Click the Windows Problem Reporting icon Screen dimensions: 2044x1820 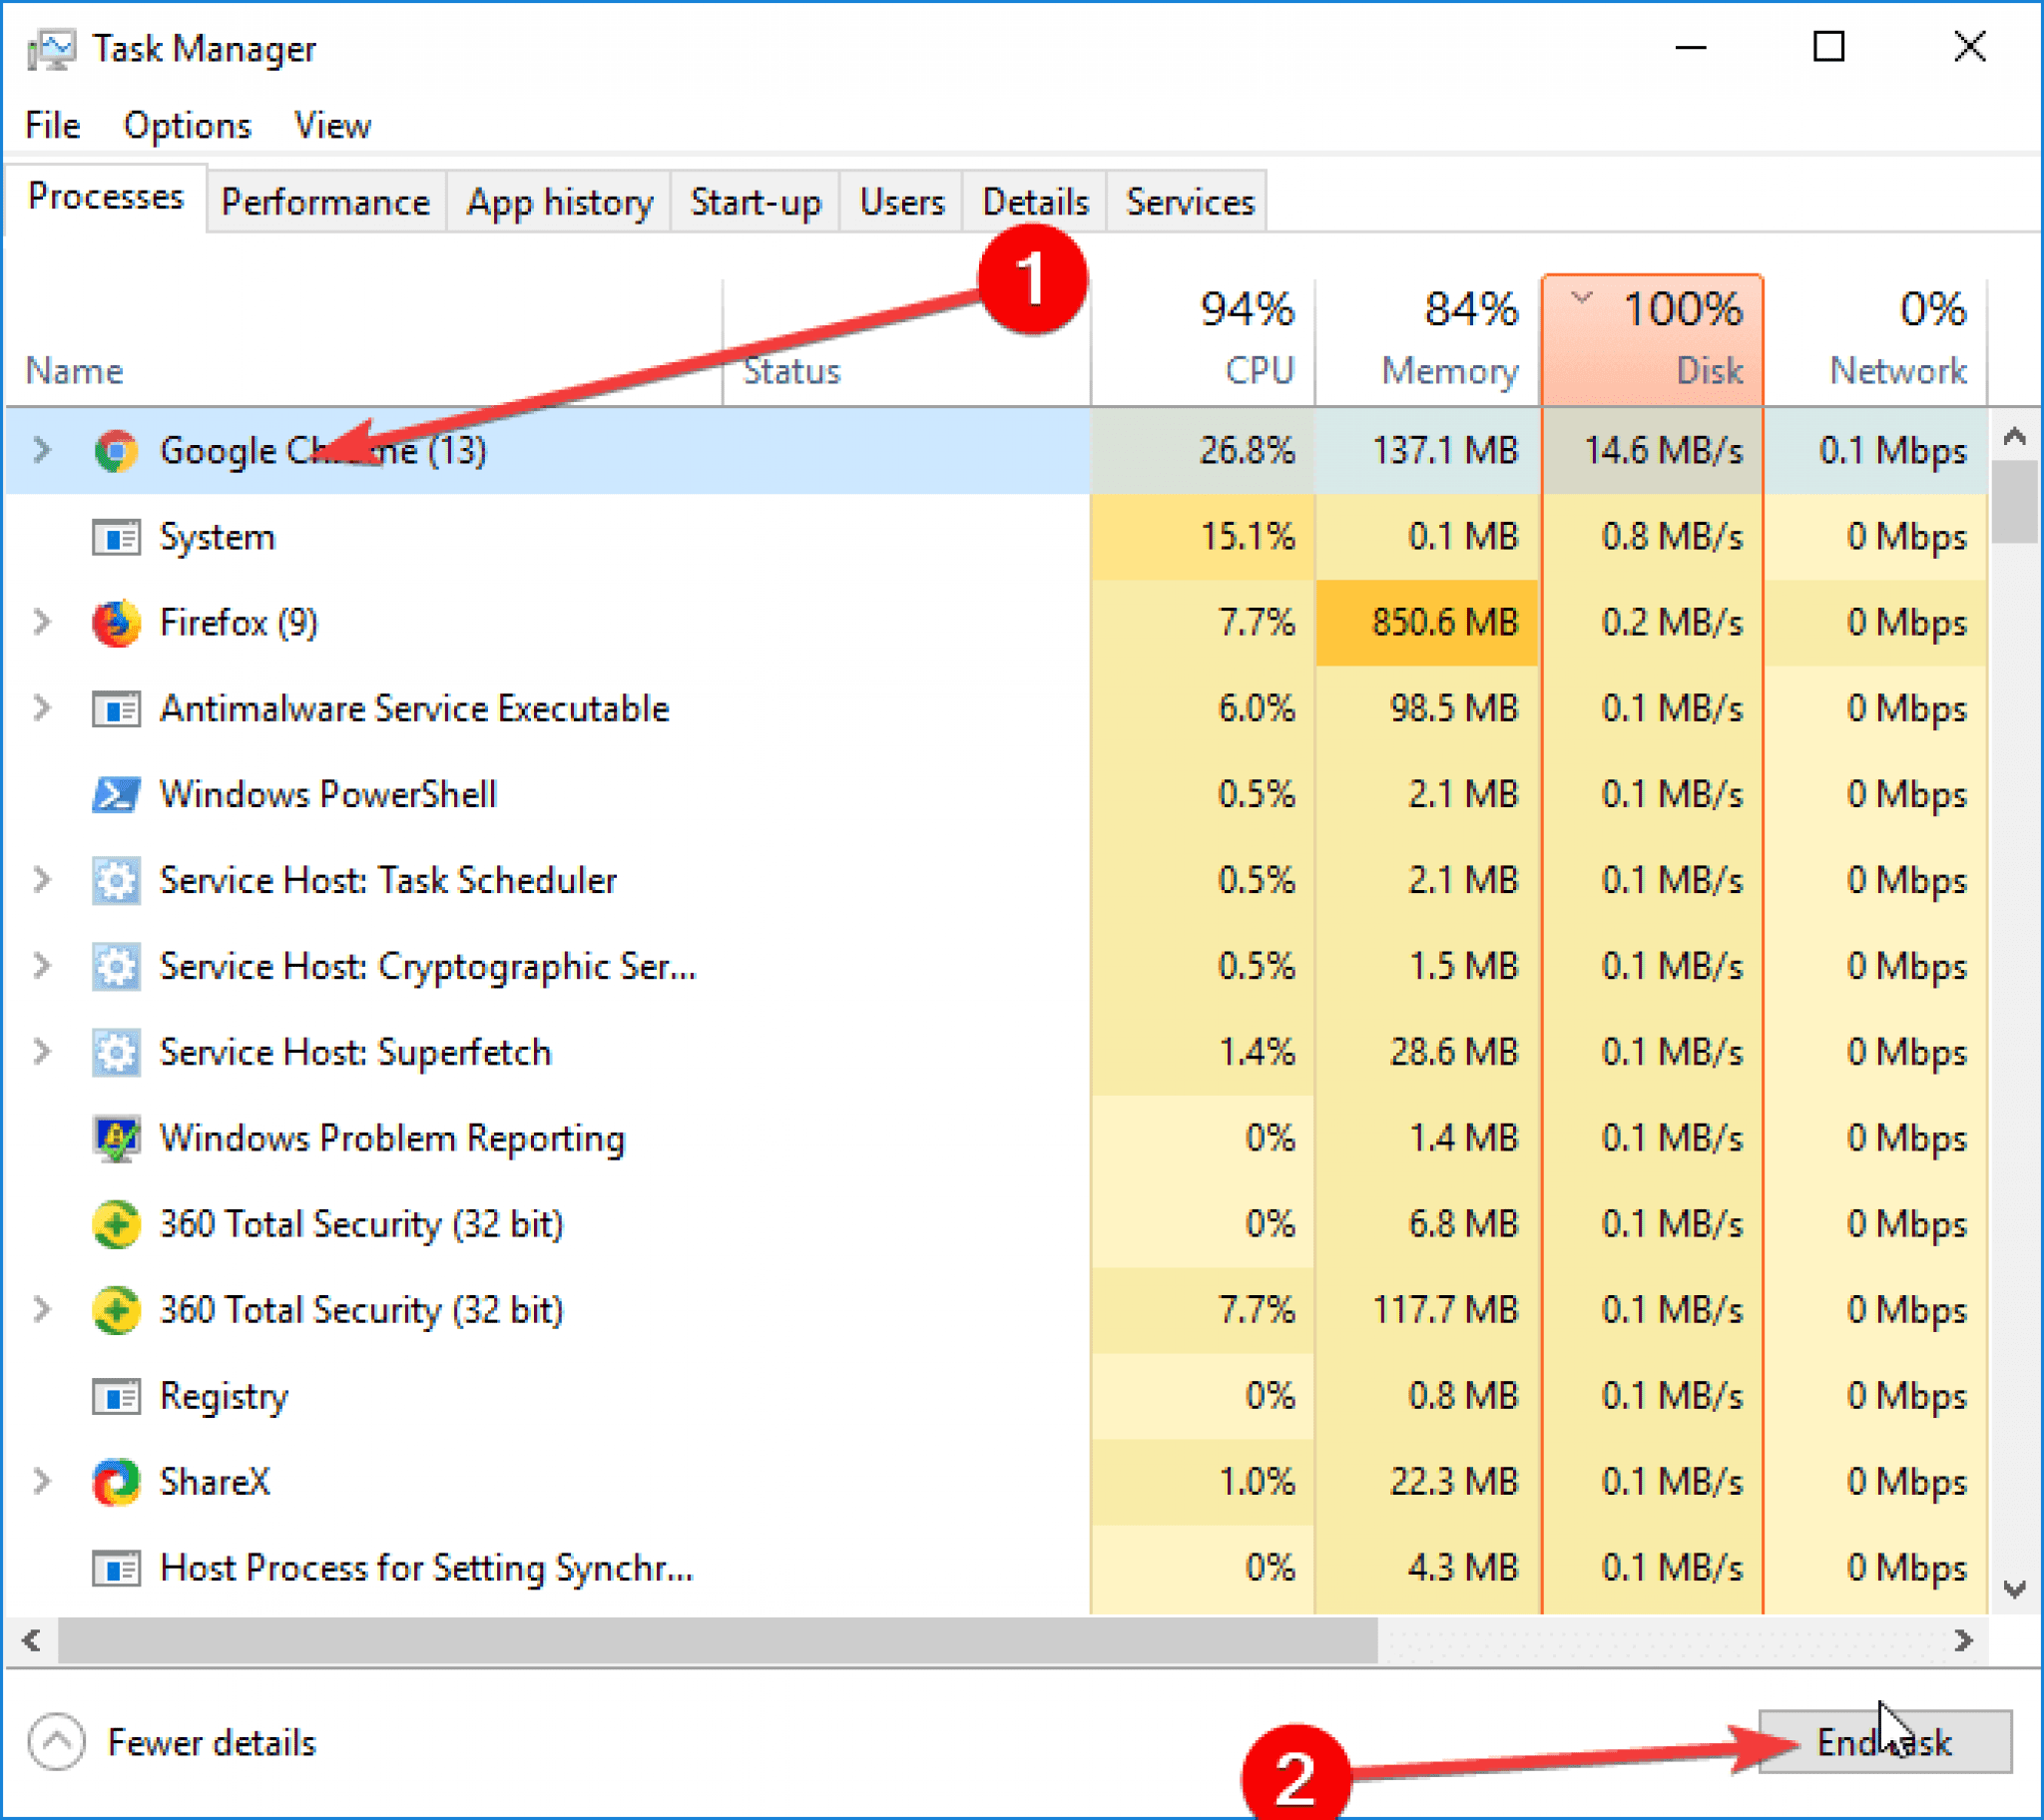(116, 1139)
